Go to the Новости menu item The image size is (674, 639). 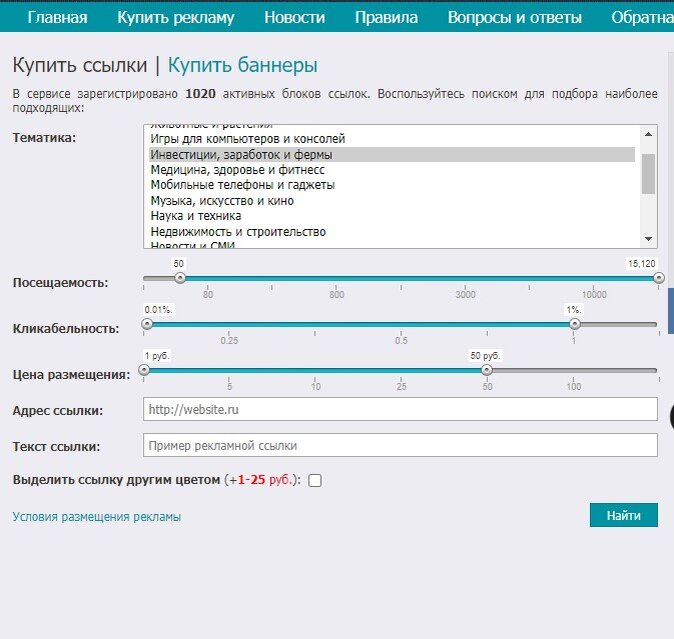[294, 18]
